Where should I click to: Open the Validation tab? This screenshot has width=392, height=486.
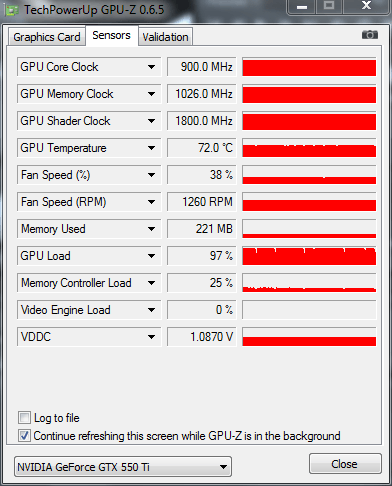click(x=165, y=37)
